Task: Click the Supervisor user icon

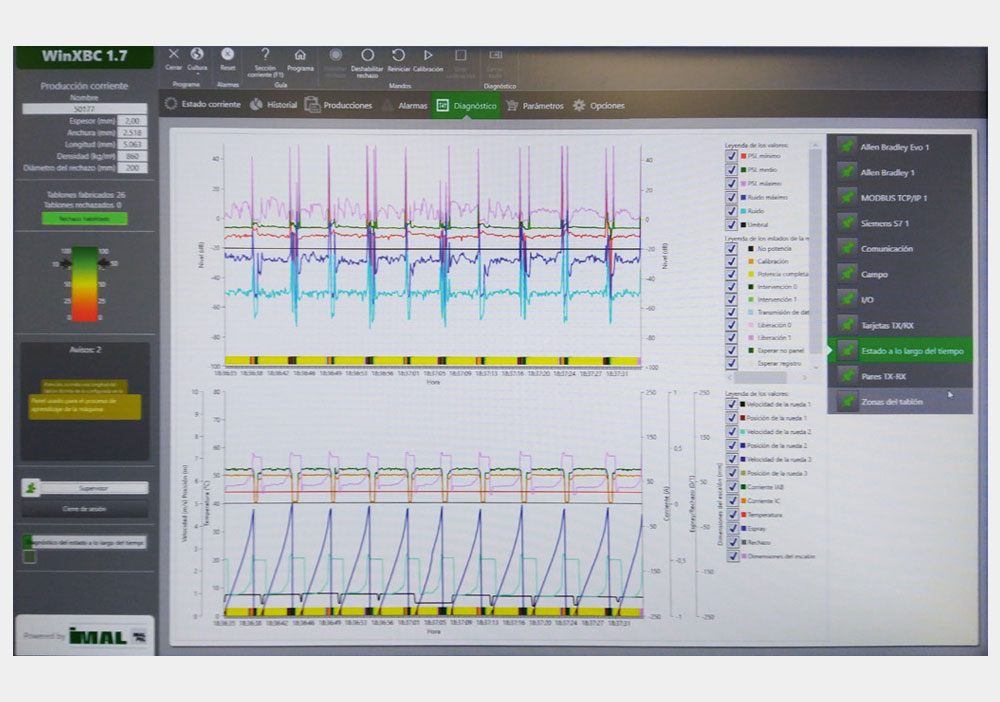Action: tap(31, 488)
